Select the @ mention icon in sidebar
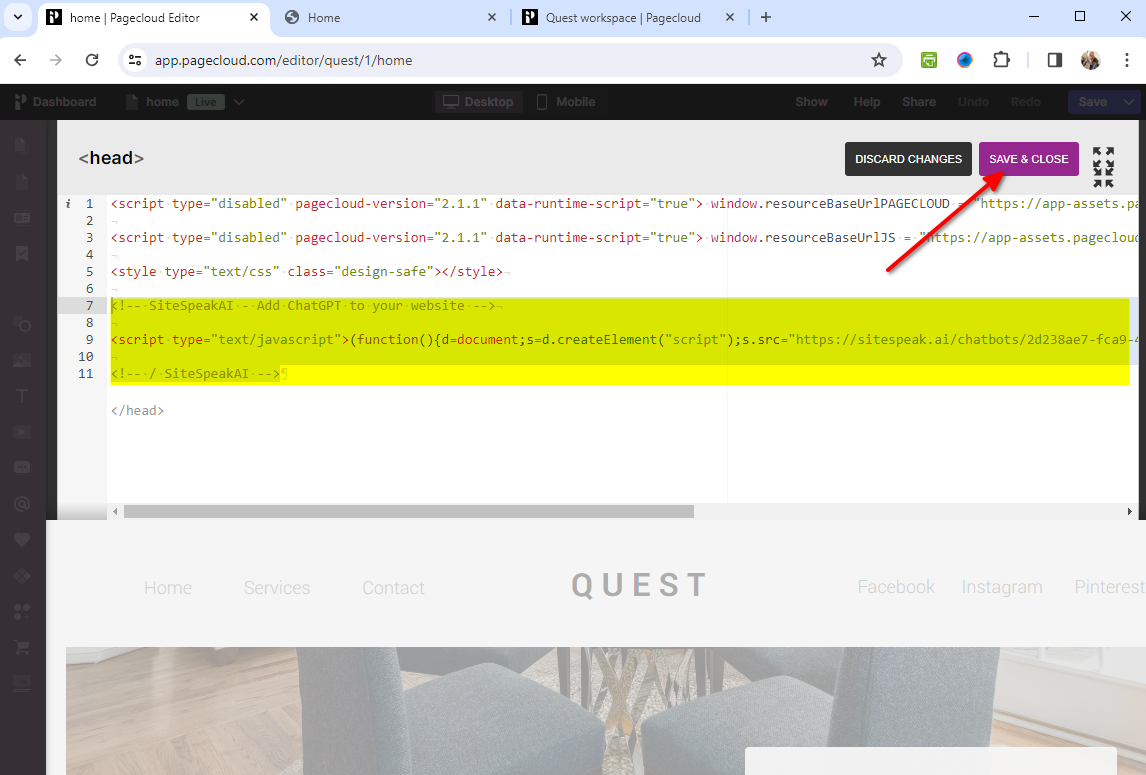 coord(21,504)
